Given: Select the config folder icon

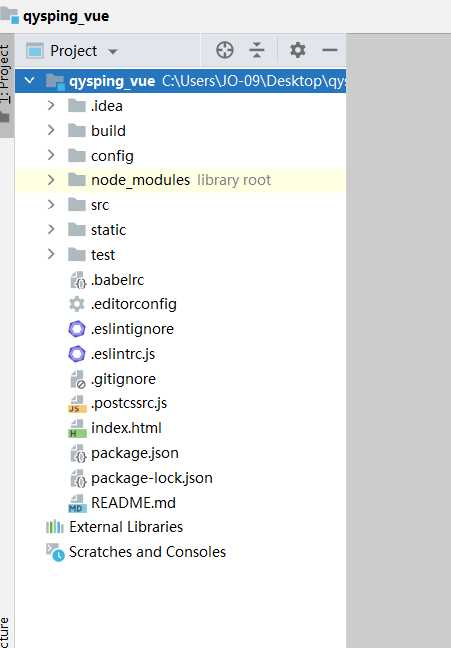Looking at the screenshot, I should 77,155.
